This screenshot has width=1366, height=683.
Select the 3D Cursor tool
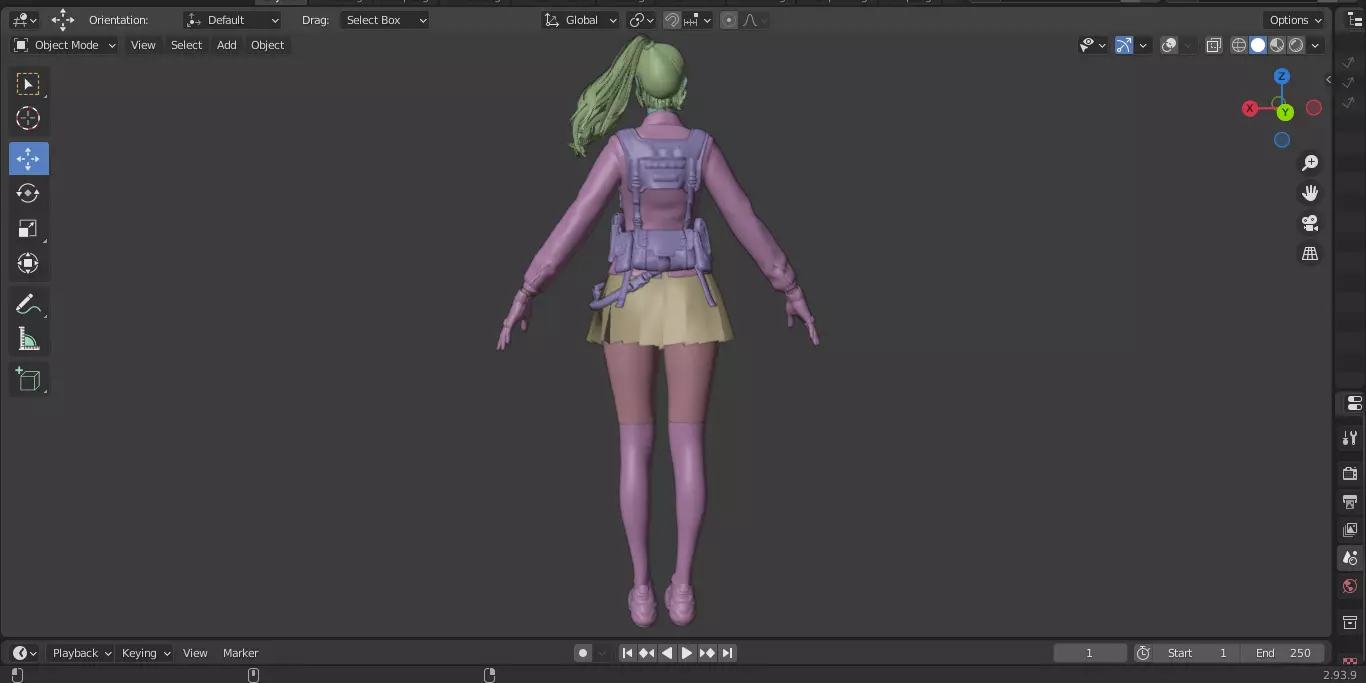[28, 119]
